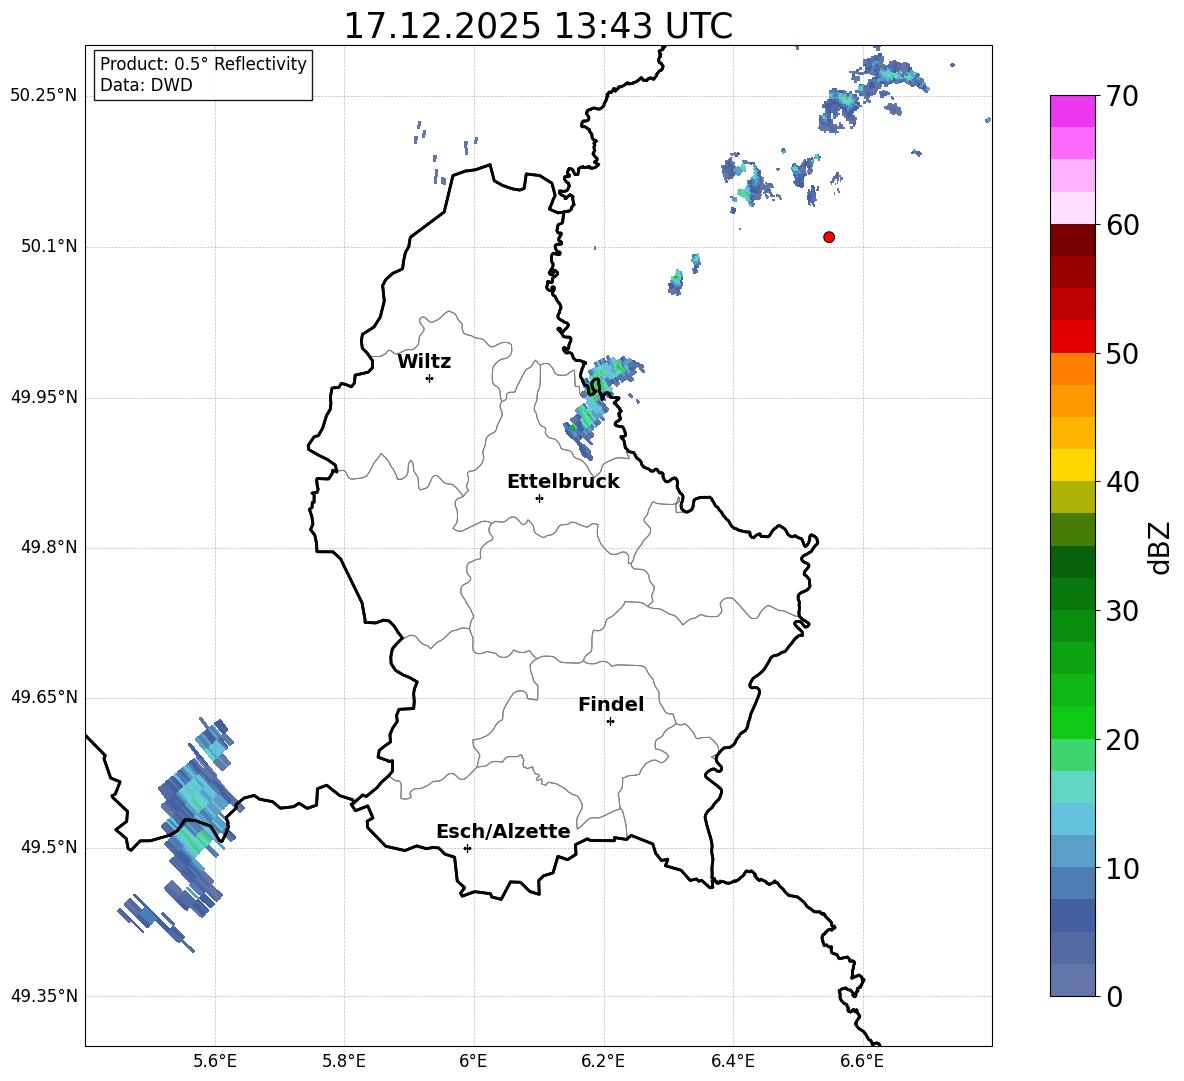Select the Ettelbruck city label

point(563,482)
